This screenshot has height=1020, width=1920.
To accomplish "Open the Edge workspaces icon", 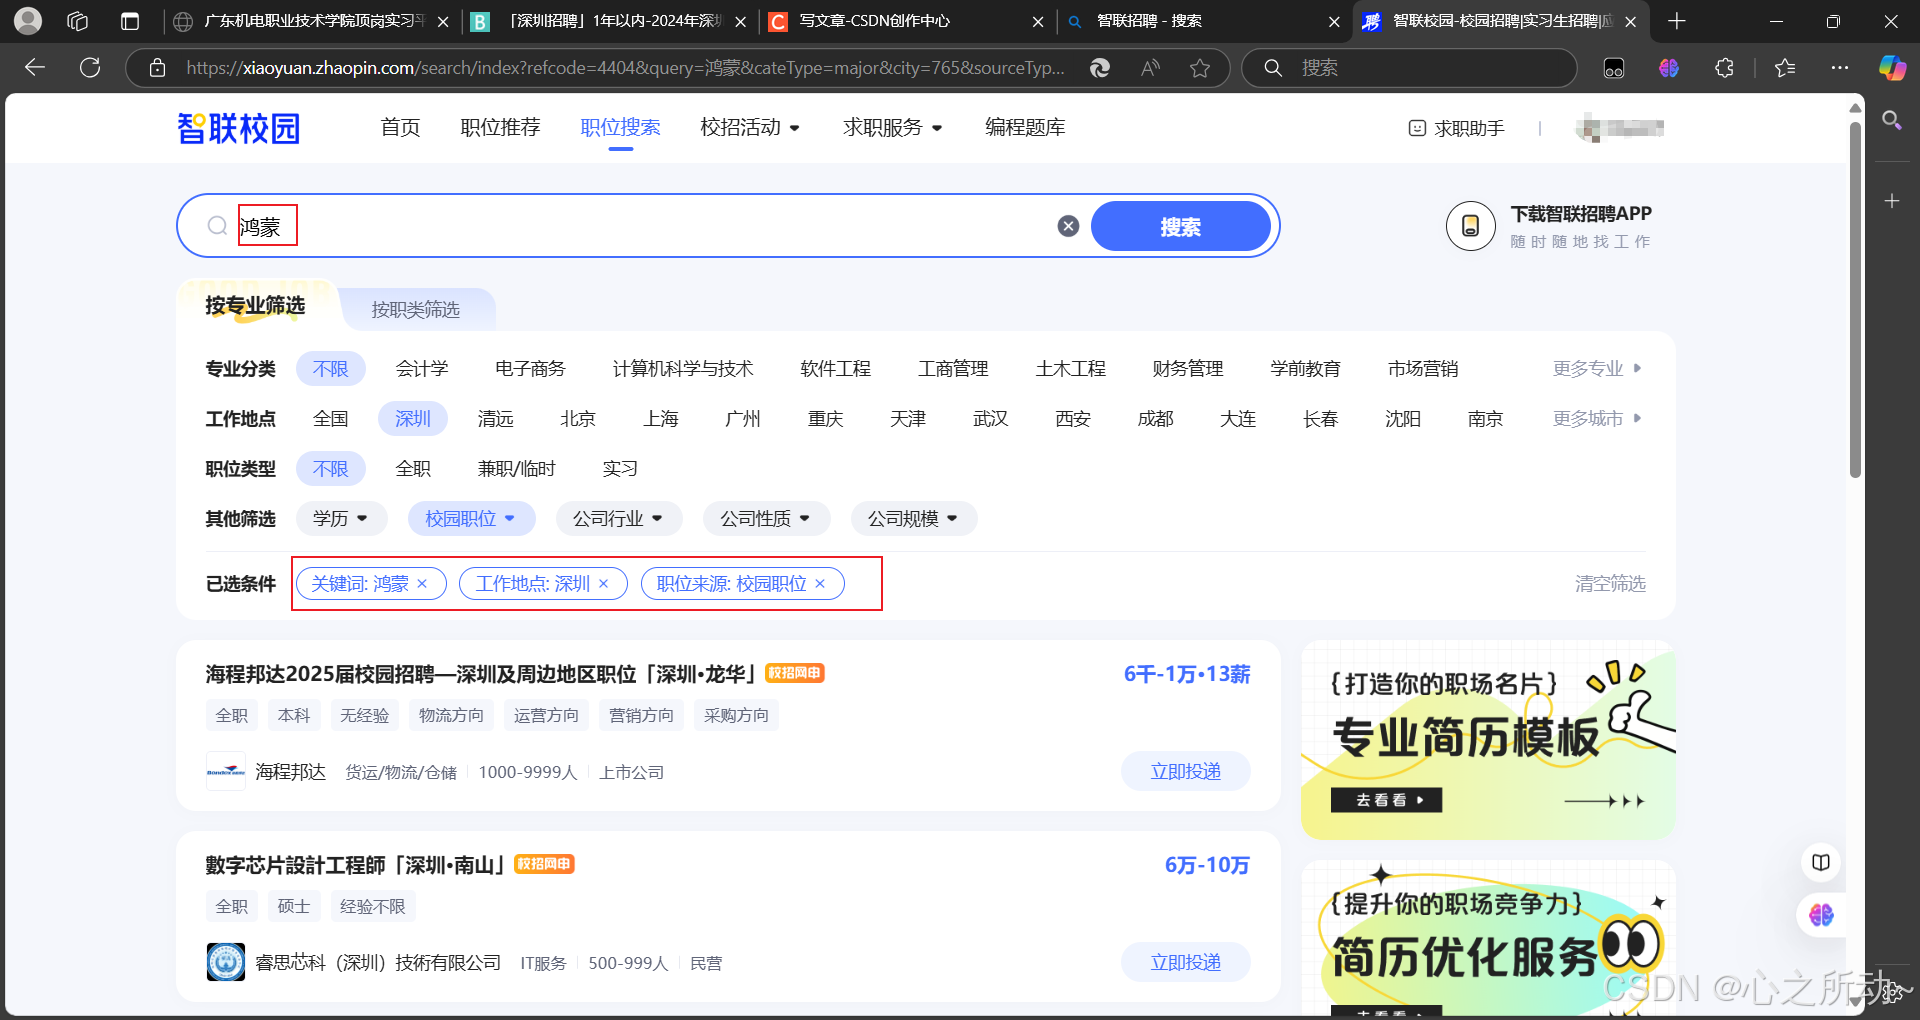I will click(x=78, y=21).
